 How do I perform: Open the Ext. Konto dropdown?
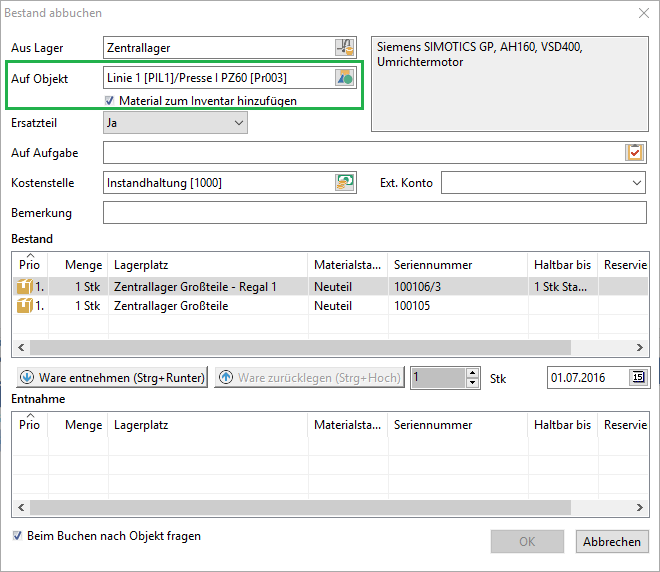543,183
